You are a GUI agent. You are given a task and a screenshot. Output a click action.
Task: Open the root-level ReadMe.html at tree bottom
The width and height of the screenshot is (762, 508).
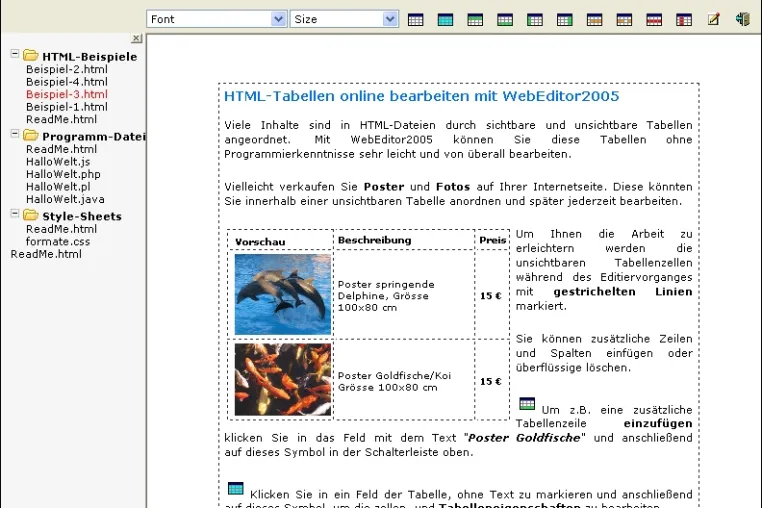(46, 254)
